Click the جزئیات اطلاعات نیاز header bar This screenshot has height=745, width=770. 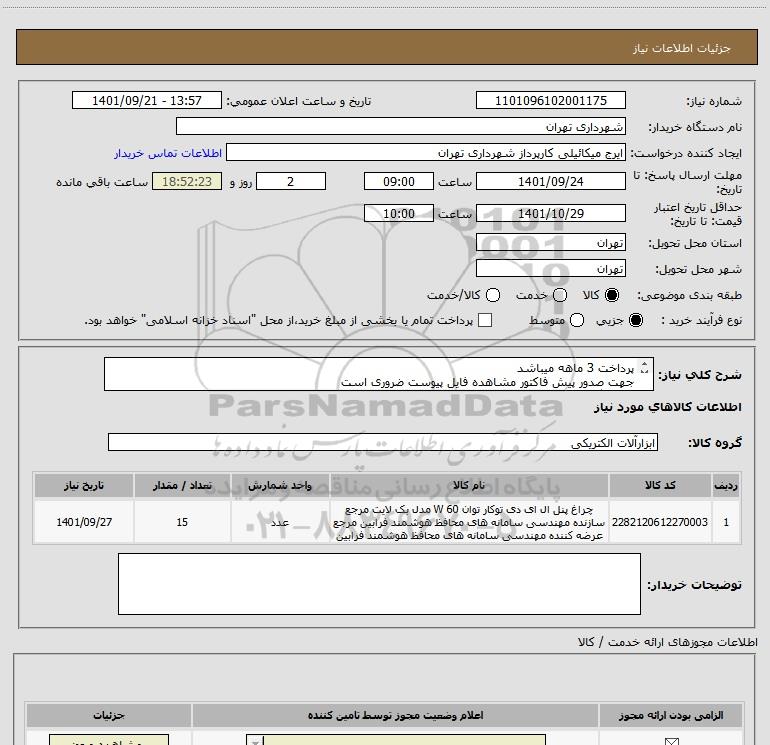click(x=386, y=47)
